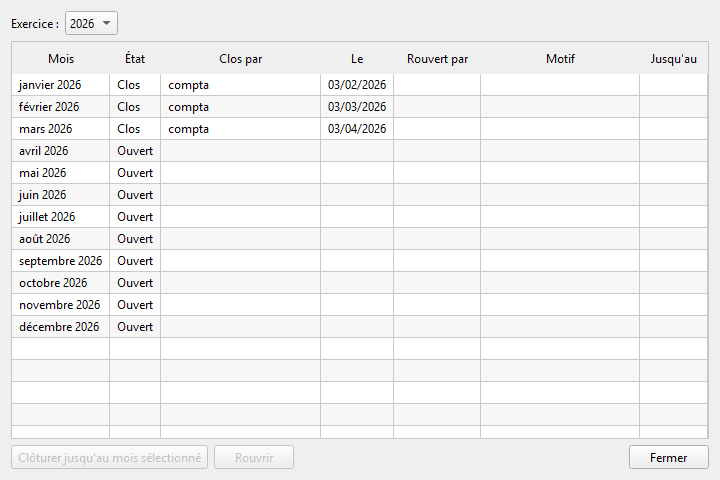720x480 pixels.
Task: Select the février 2026 row
Action: [x=360, y=107]
